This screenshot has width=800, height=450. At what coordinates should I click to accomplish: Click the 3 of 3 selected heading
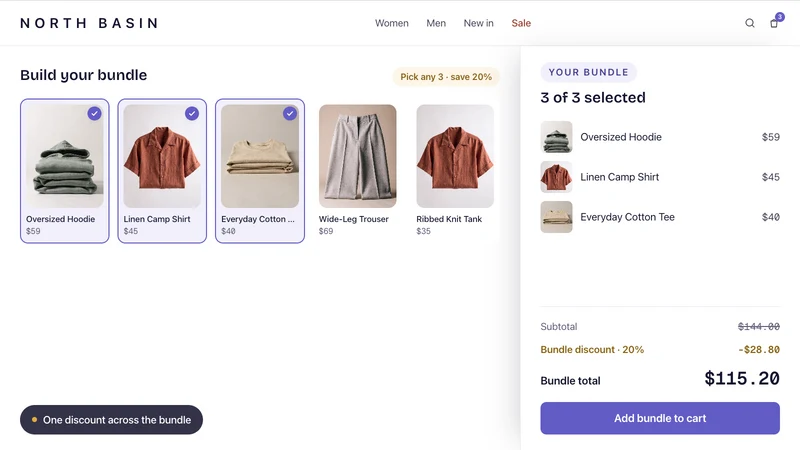pyautogui.click(x=593, y=97)
